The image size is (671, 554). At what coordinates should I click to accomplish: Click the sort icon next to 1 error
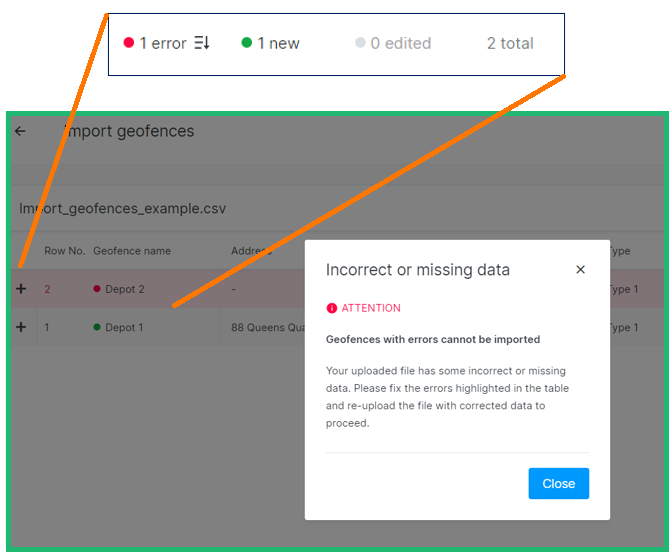[x=202, y=43]
